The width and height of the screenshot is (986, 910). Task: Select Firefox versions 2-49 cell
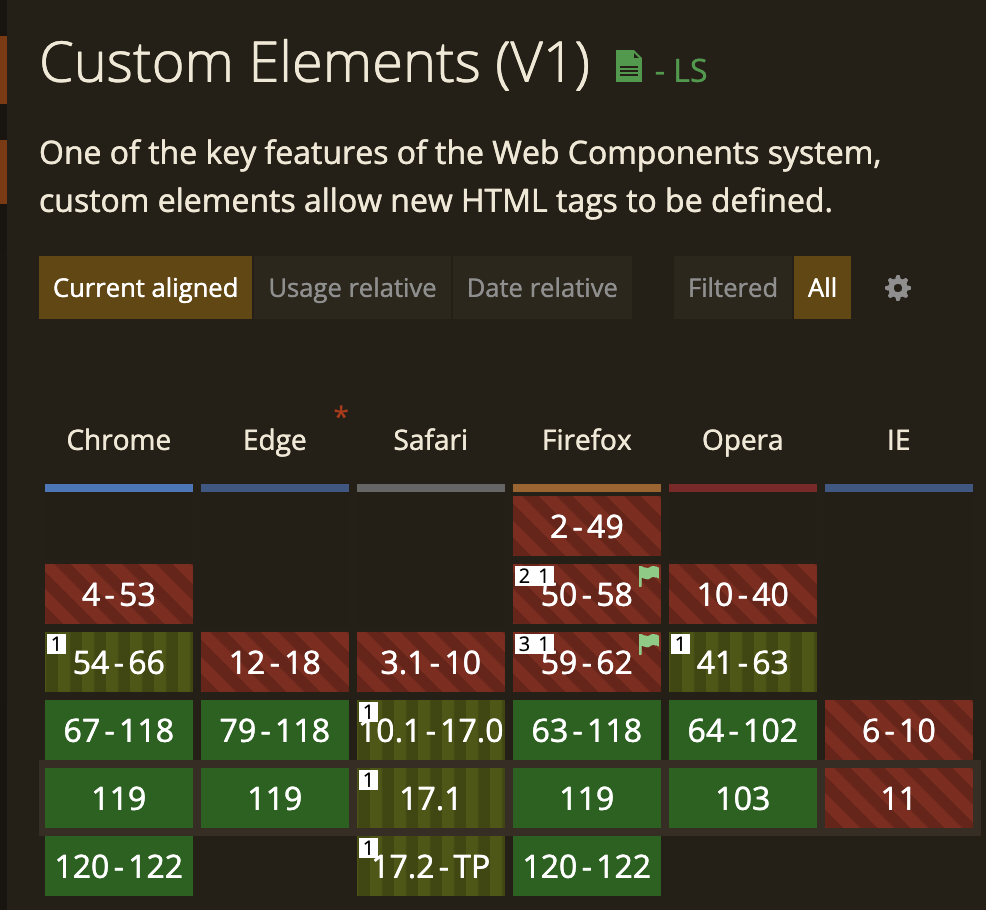587,526
